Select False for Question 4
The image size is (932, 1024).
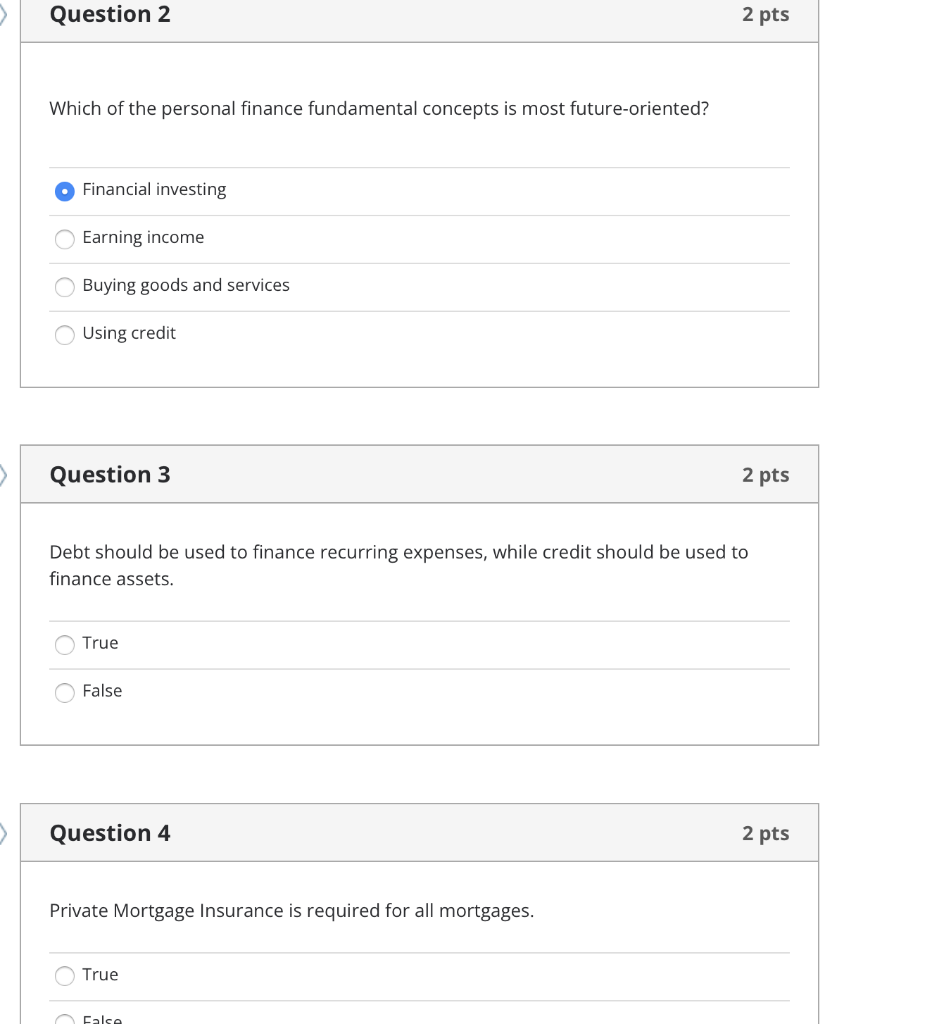pos(65,1019)
